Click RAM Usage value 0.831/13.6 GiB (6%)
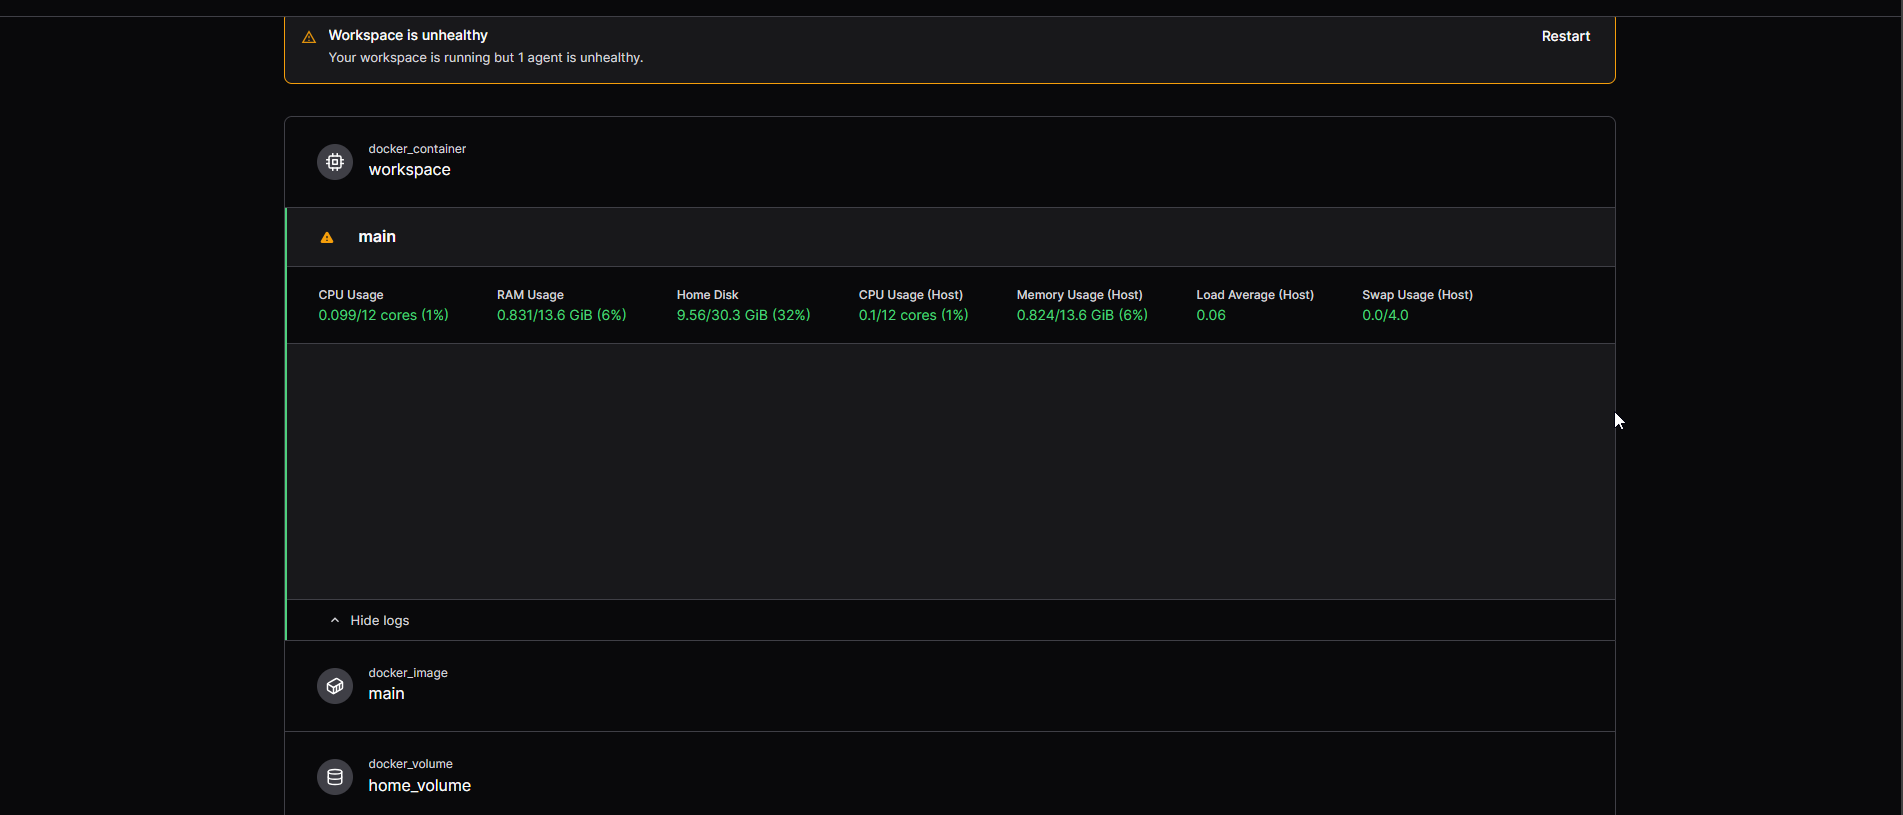The image size is (1903, 815). 562,315
